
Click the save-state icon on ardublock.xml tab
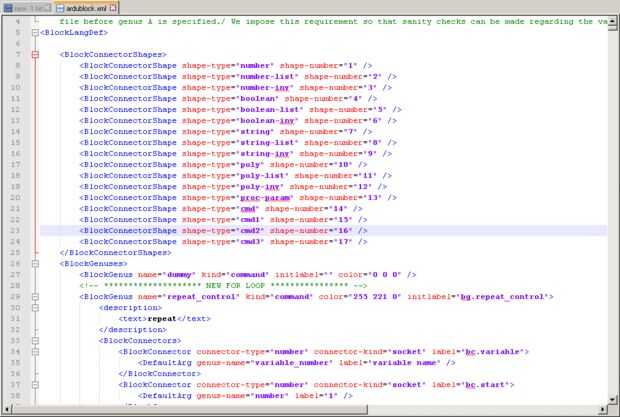coord(60,8)
